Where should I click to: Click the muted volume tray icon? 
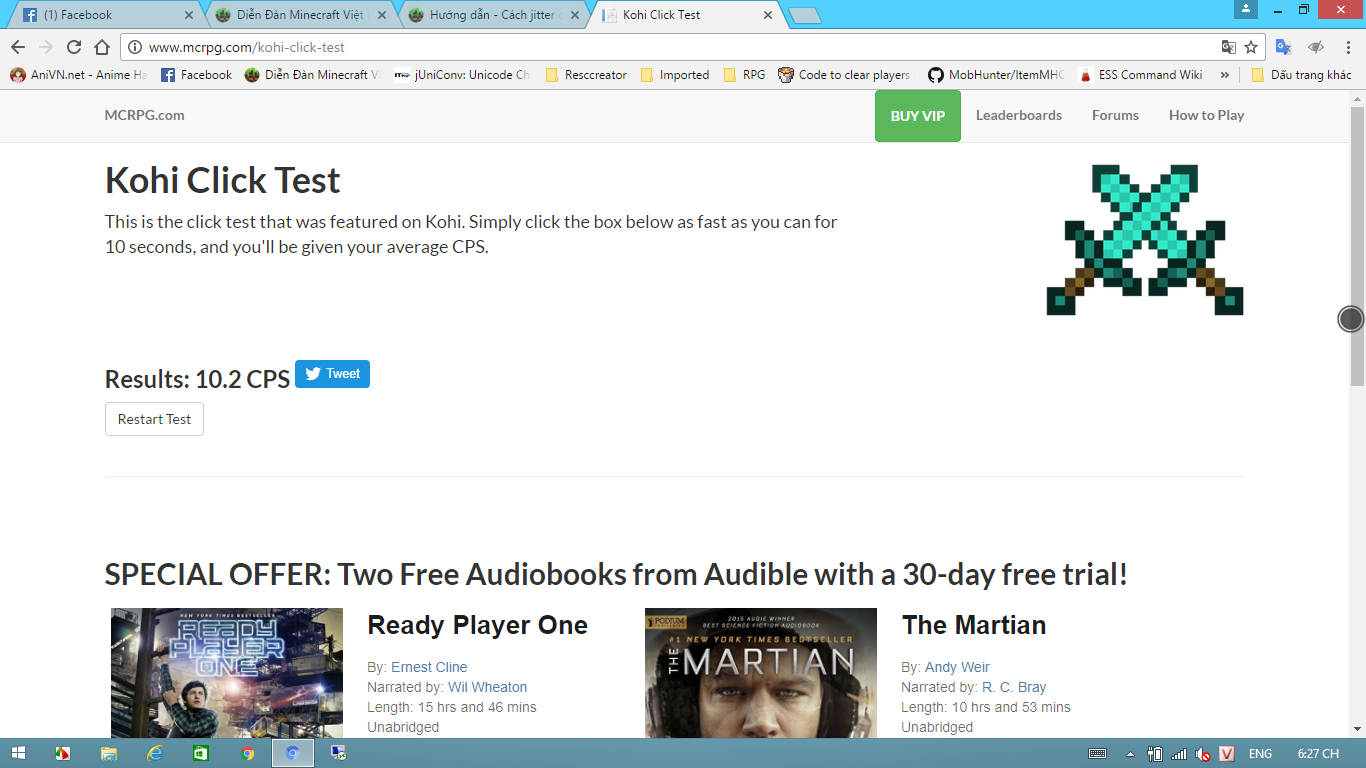point(1203,754)
